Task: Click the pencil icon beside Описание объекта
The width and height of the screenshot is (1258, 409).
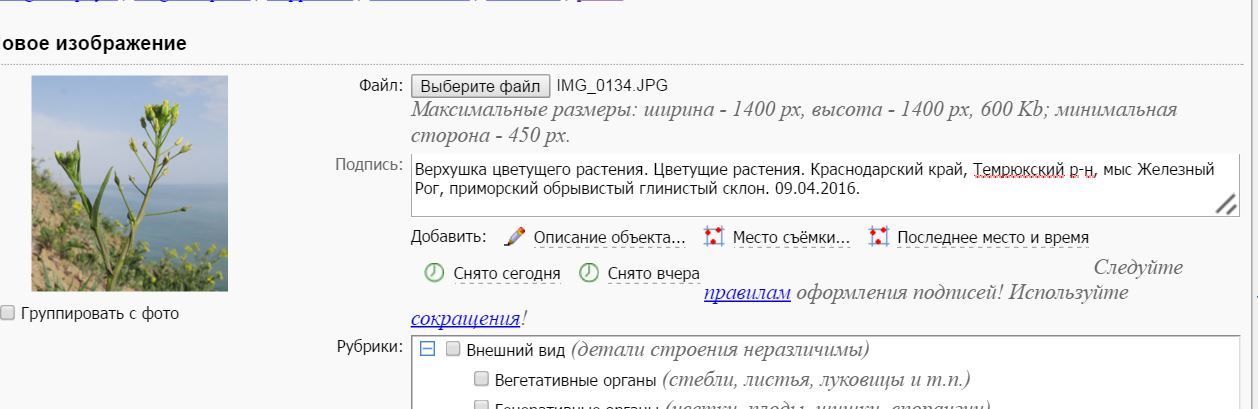Action: click(x=515, y=237)
